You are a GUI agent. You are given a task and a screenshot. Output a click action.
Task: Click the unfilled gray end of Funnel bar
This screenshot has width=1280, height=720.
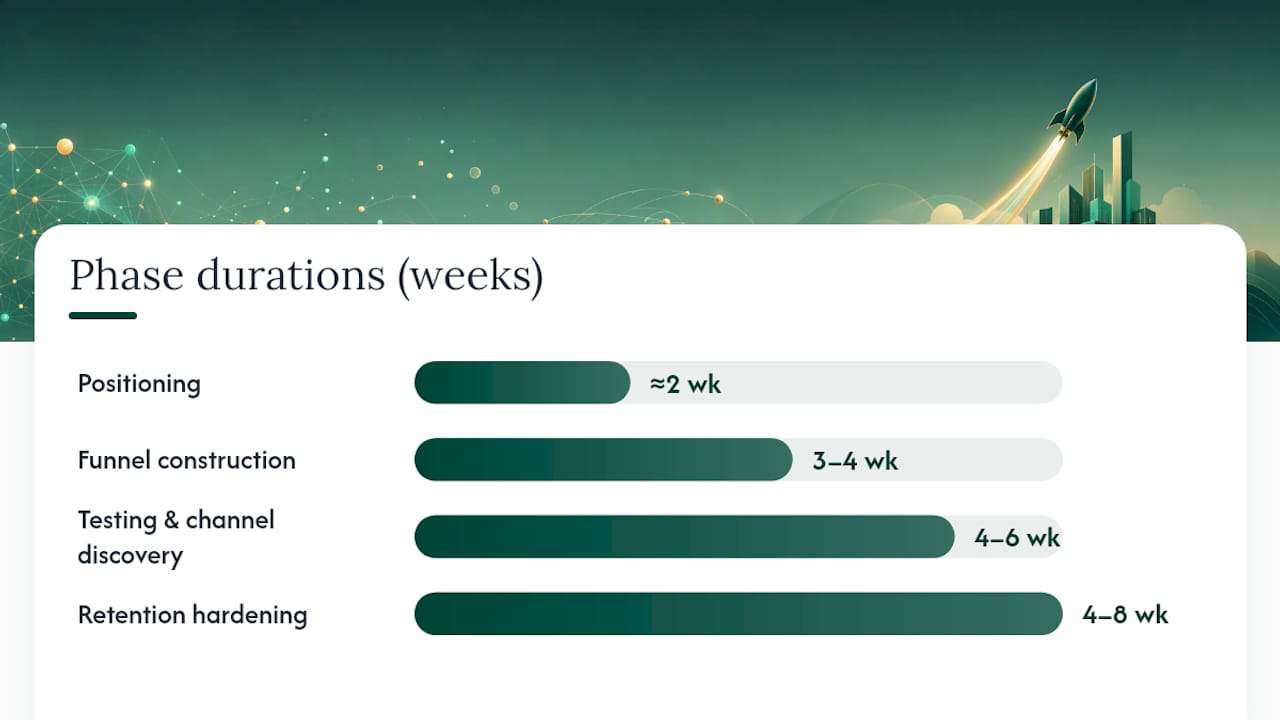(x=980, y=460)
